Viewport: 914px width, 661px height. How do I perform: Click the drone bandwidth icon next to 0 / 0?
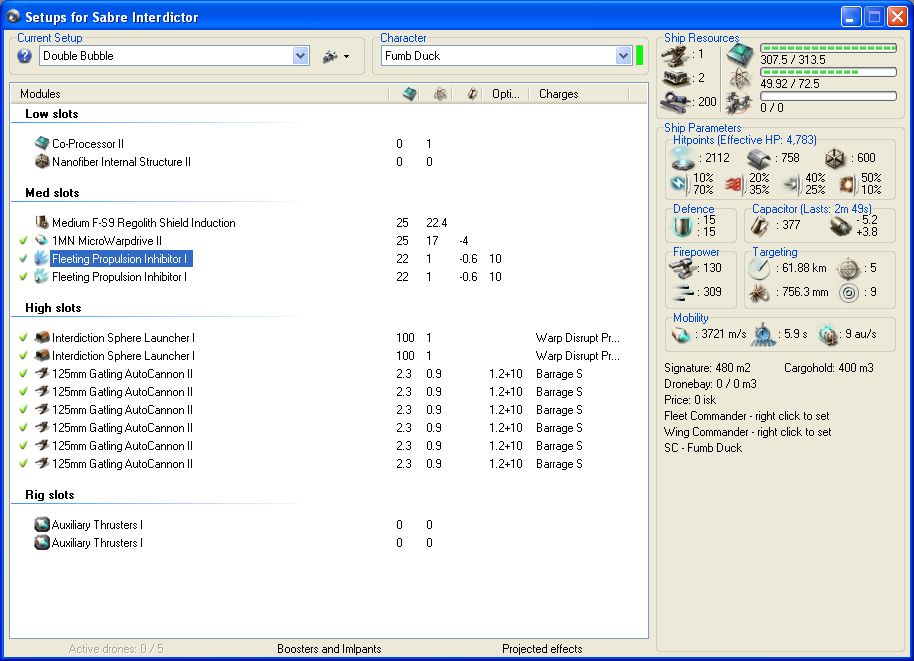click(x=739, y=103)
